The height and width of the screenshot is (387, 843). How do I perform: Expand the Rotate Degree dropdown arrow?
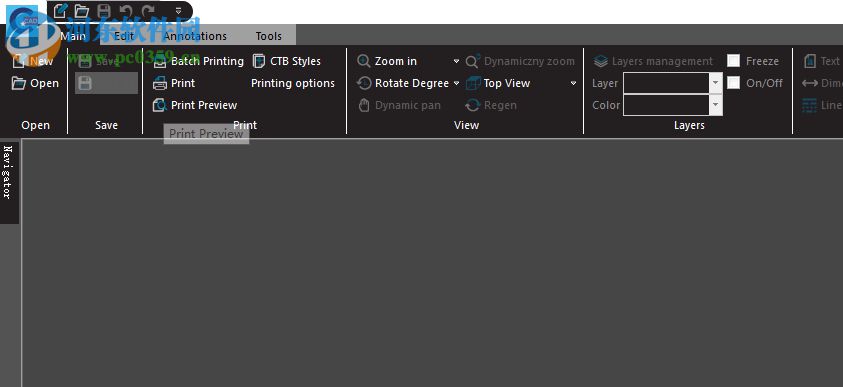click(x=456, y=83)
